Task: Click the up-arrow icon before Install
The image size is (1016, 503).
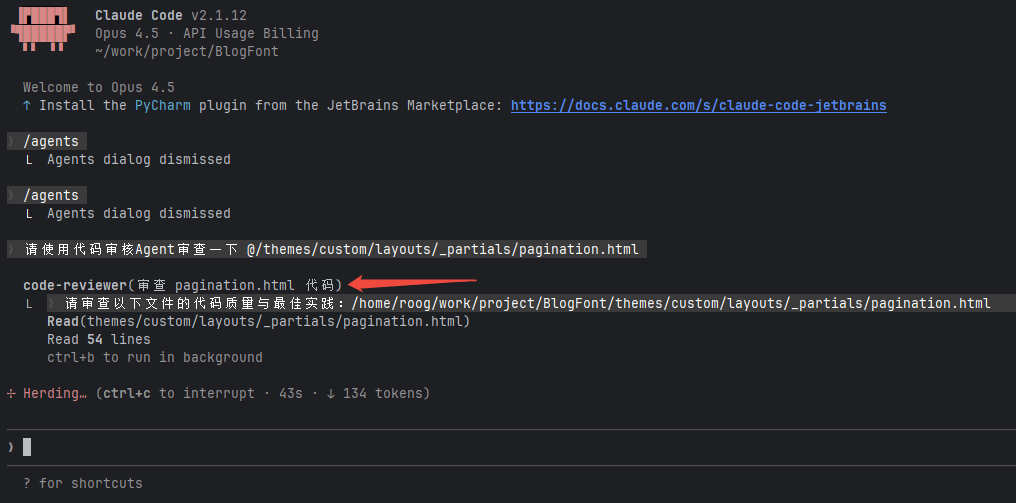Action: click(x=27, y=106)
